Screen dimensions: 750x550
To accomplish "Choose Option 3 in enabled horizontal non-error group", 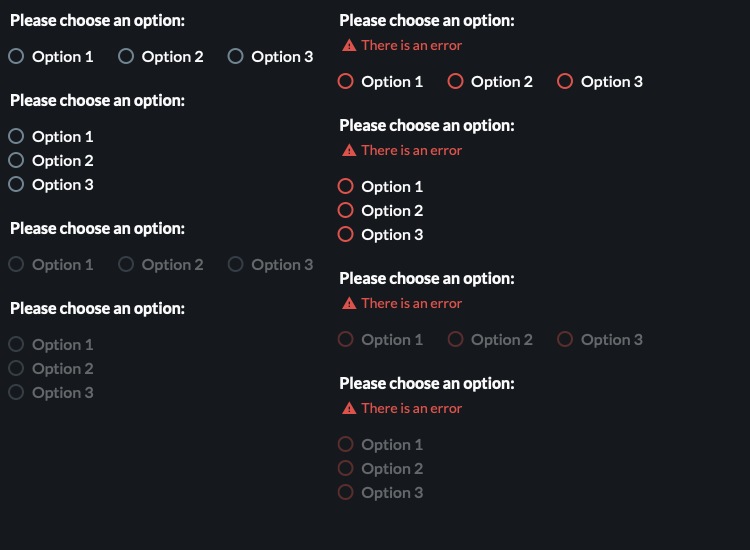I will tap(236, 57).
